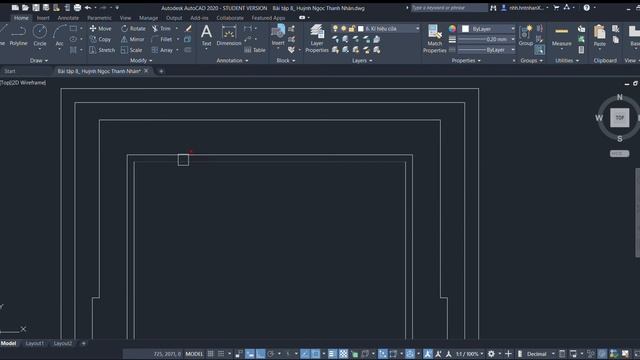Open Layer Properties manager
Viewport: 640px width, 360px height.
317,38
